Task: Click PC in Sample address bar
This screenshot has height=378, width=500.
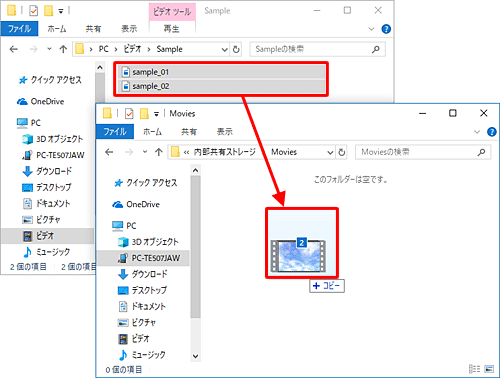Action: [104, 49]
